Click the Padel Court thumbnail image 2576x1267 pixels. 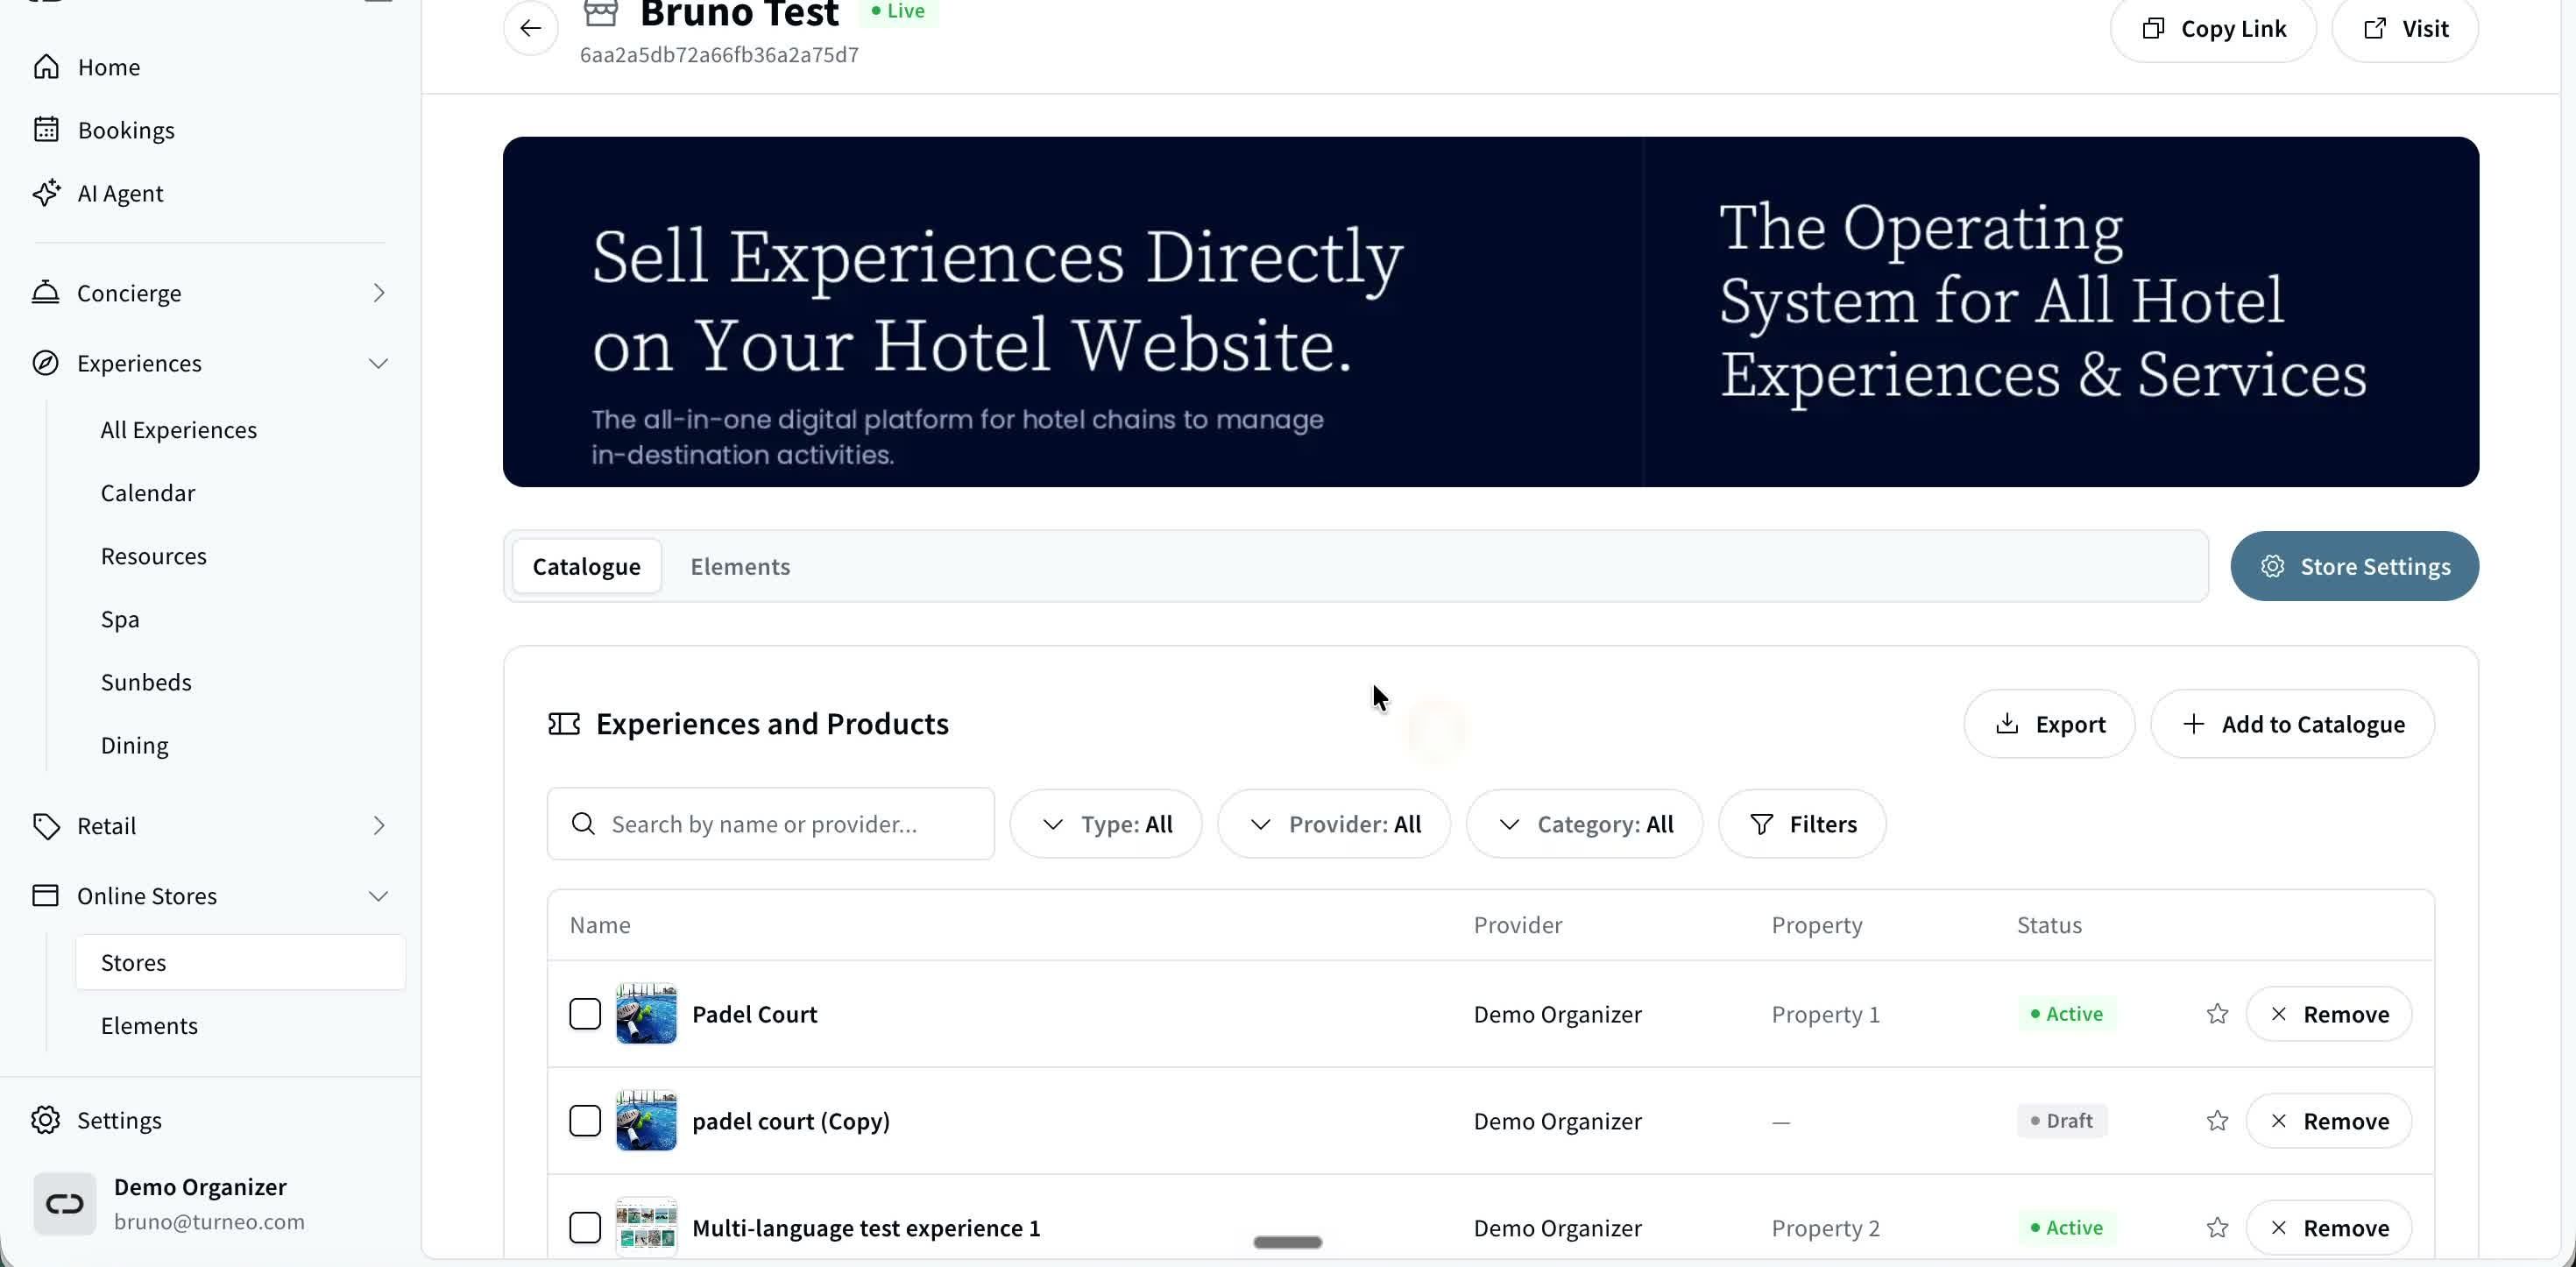pos(646,1014)
